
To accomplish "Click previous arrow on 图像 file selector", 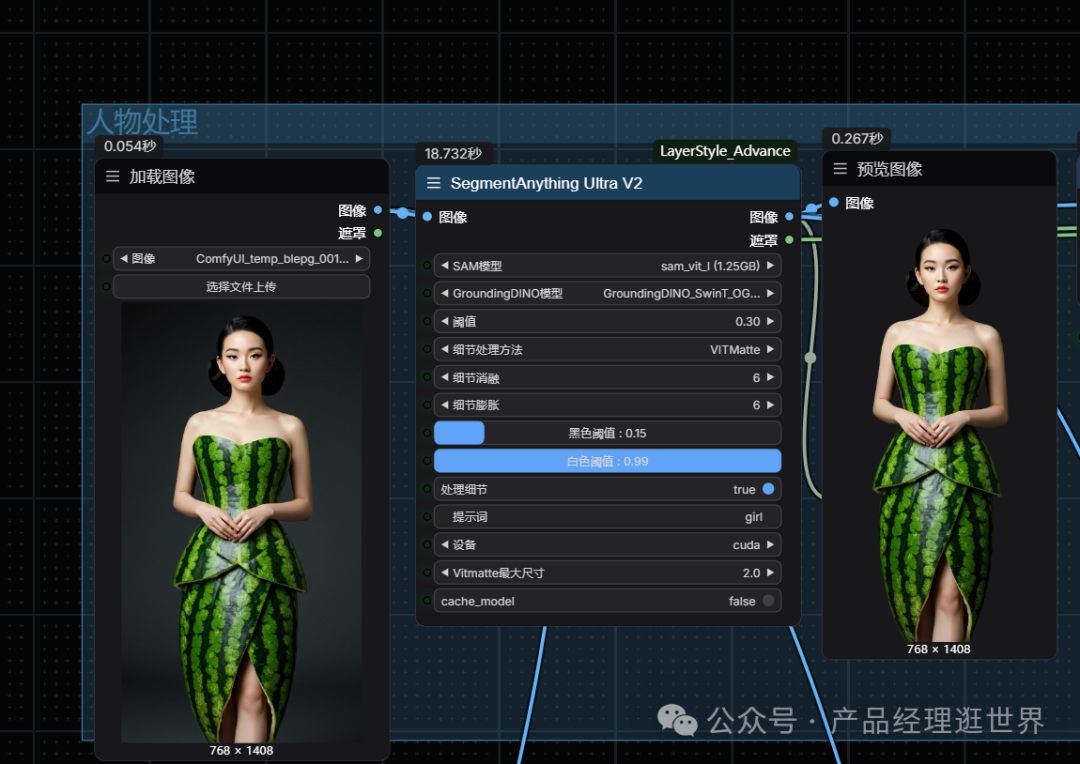I will point(123,258).
